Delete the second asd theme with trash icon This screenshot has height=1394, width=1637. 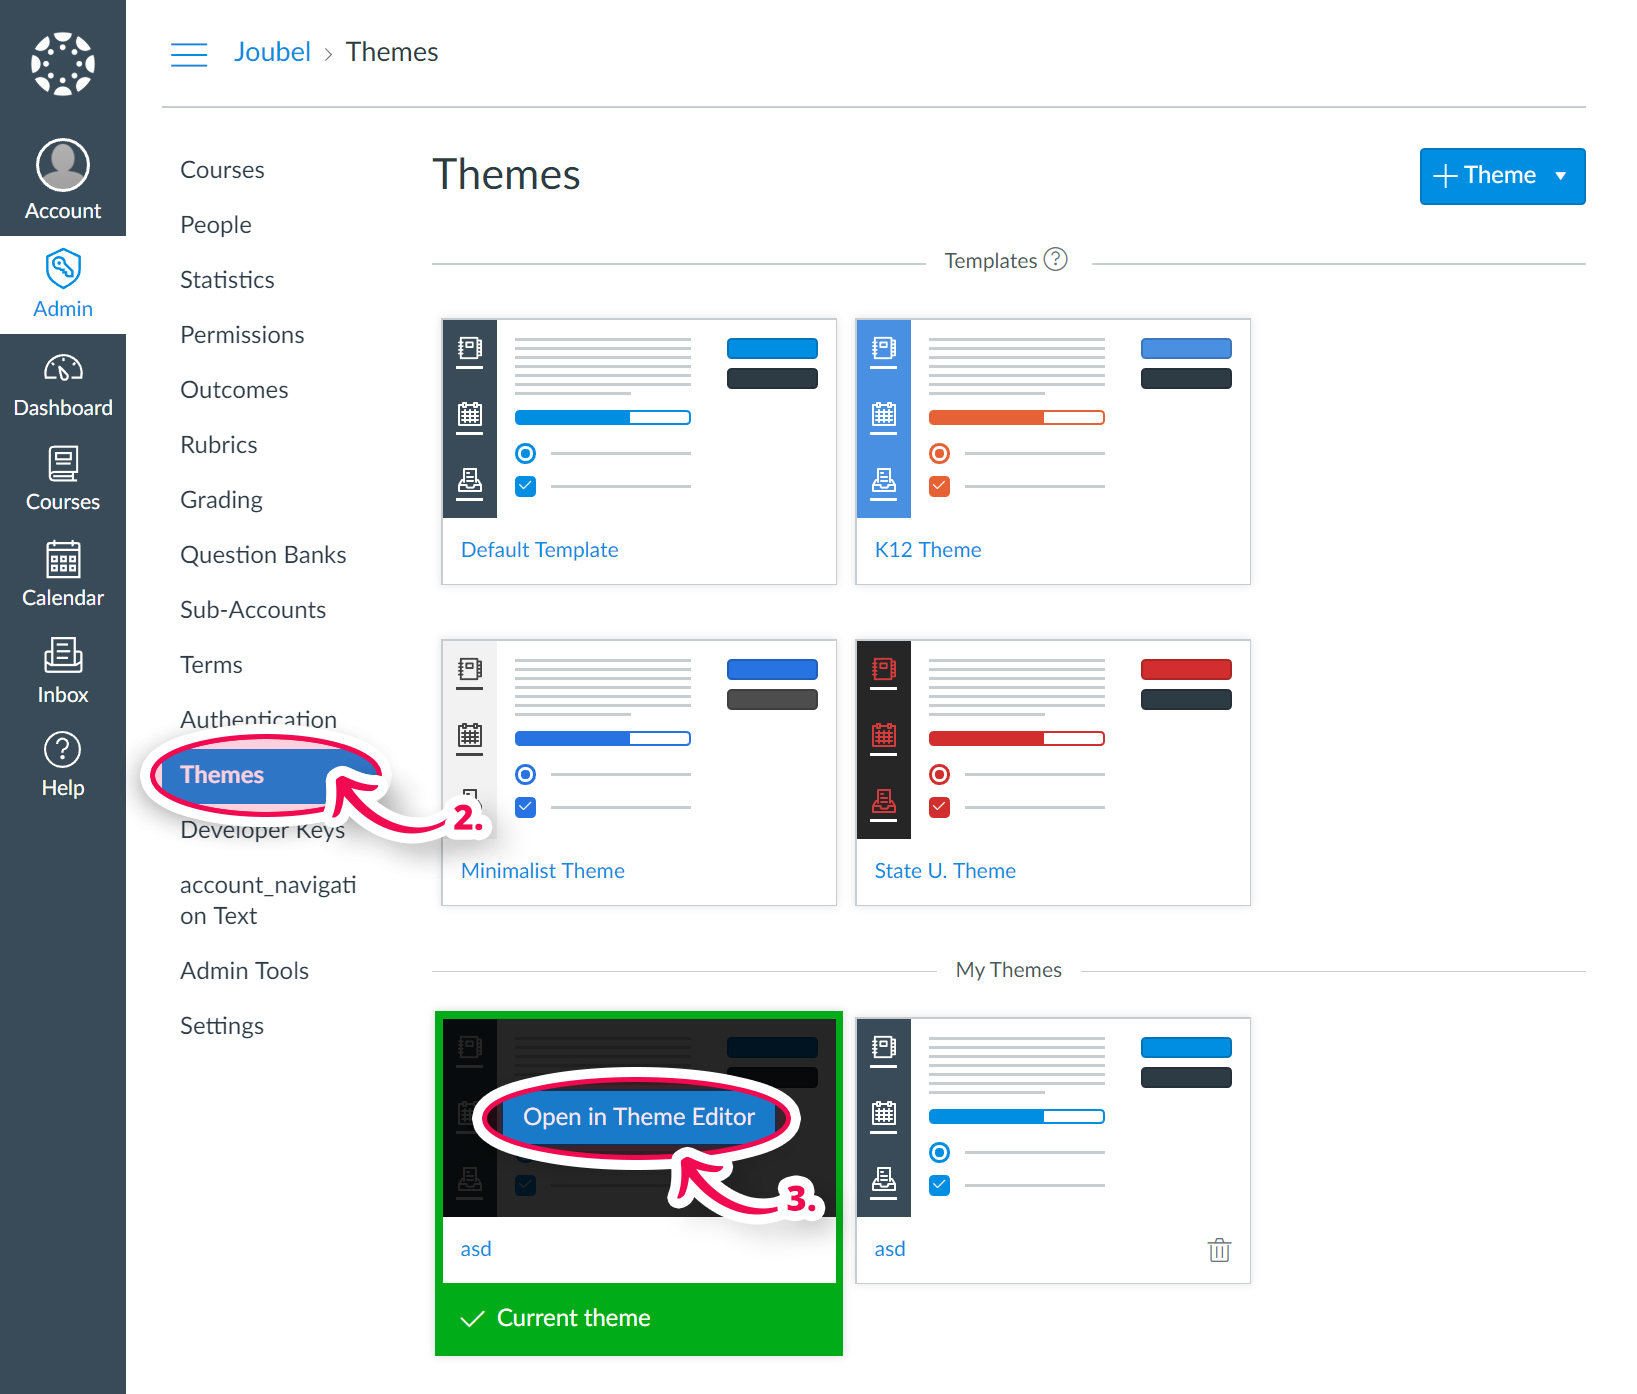[1219, 1250]
